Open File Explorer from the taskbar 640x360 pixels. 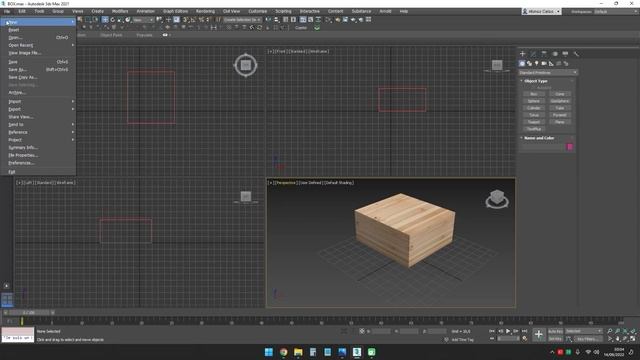(298, 352)
